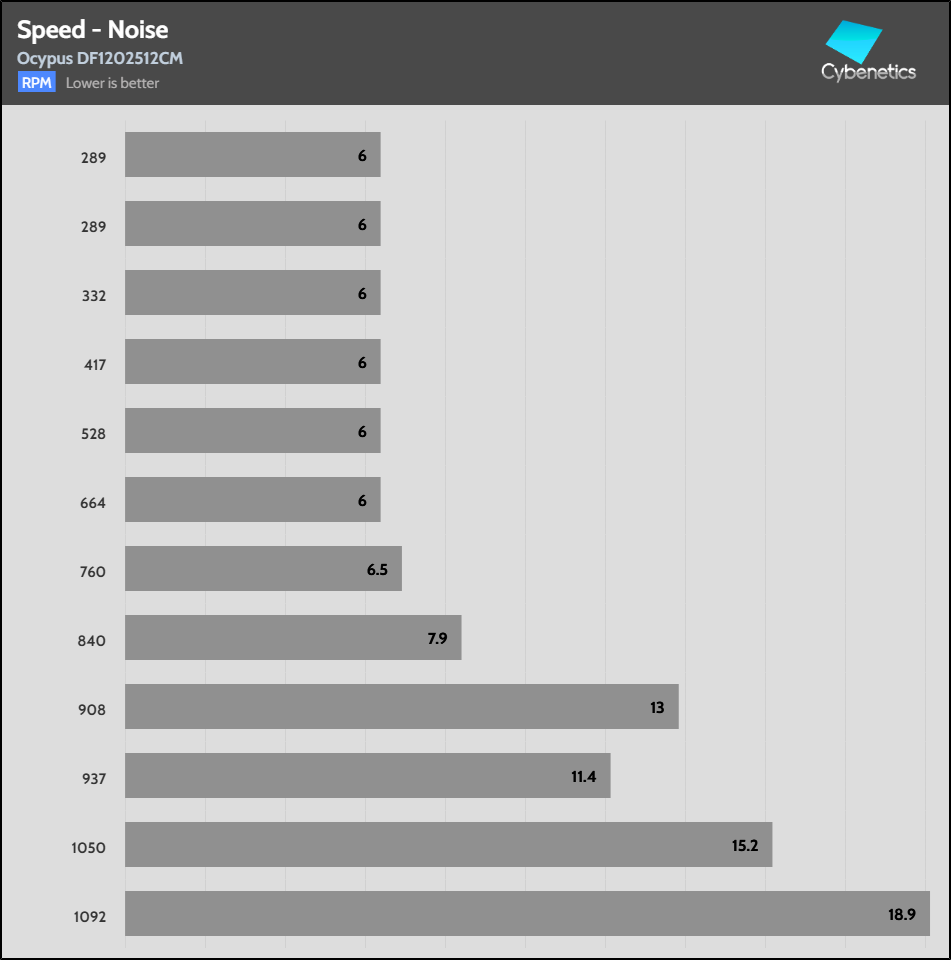Select the 332 RPM bar
Screen dimensions: 951x960
(x=252, y=292)
